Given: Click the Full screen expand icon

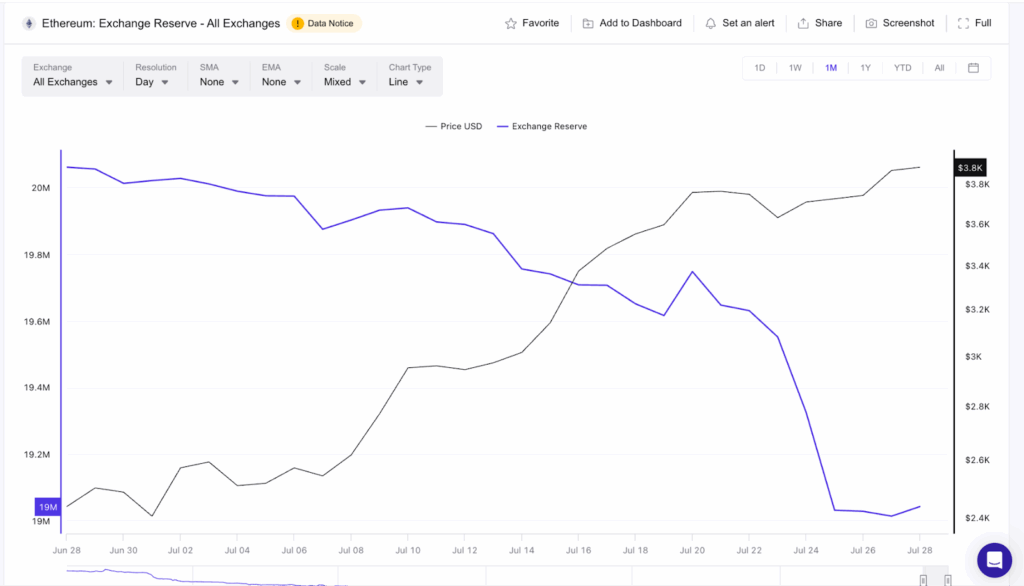Looking at the screenshot, I should 963,24.
